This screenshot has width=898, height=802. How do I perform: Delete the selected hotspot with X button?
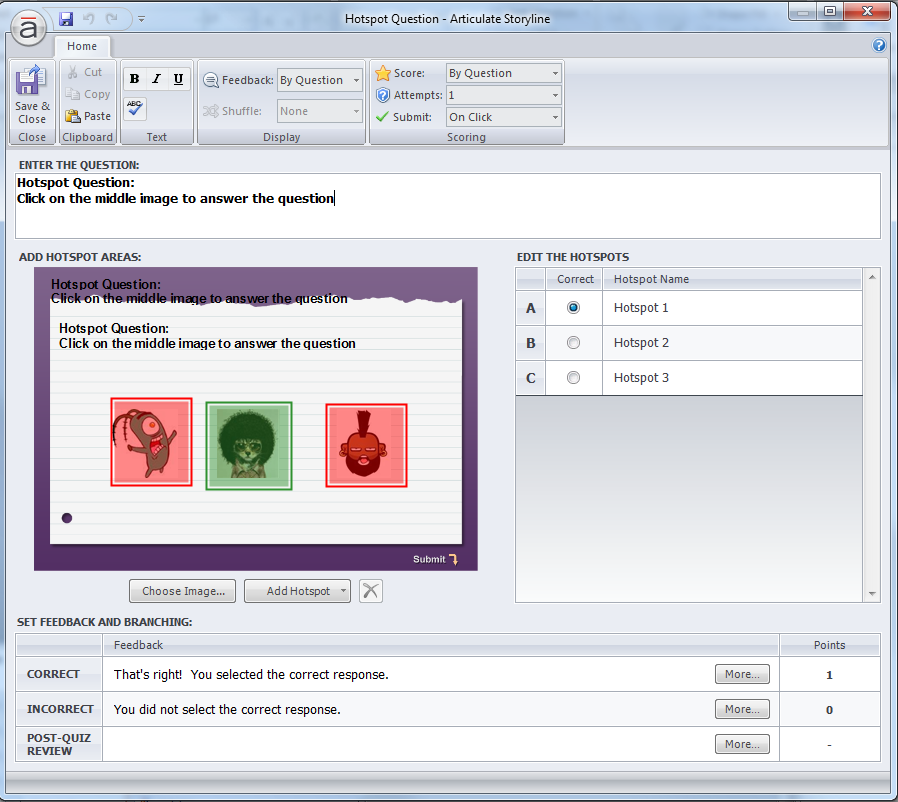point(371,591)
